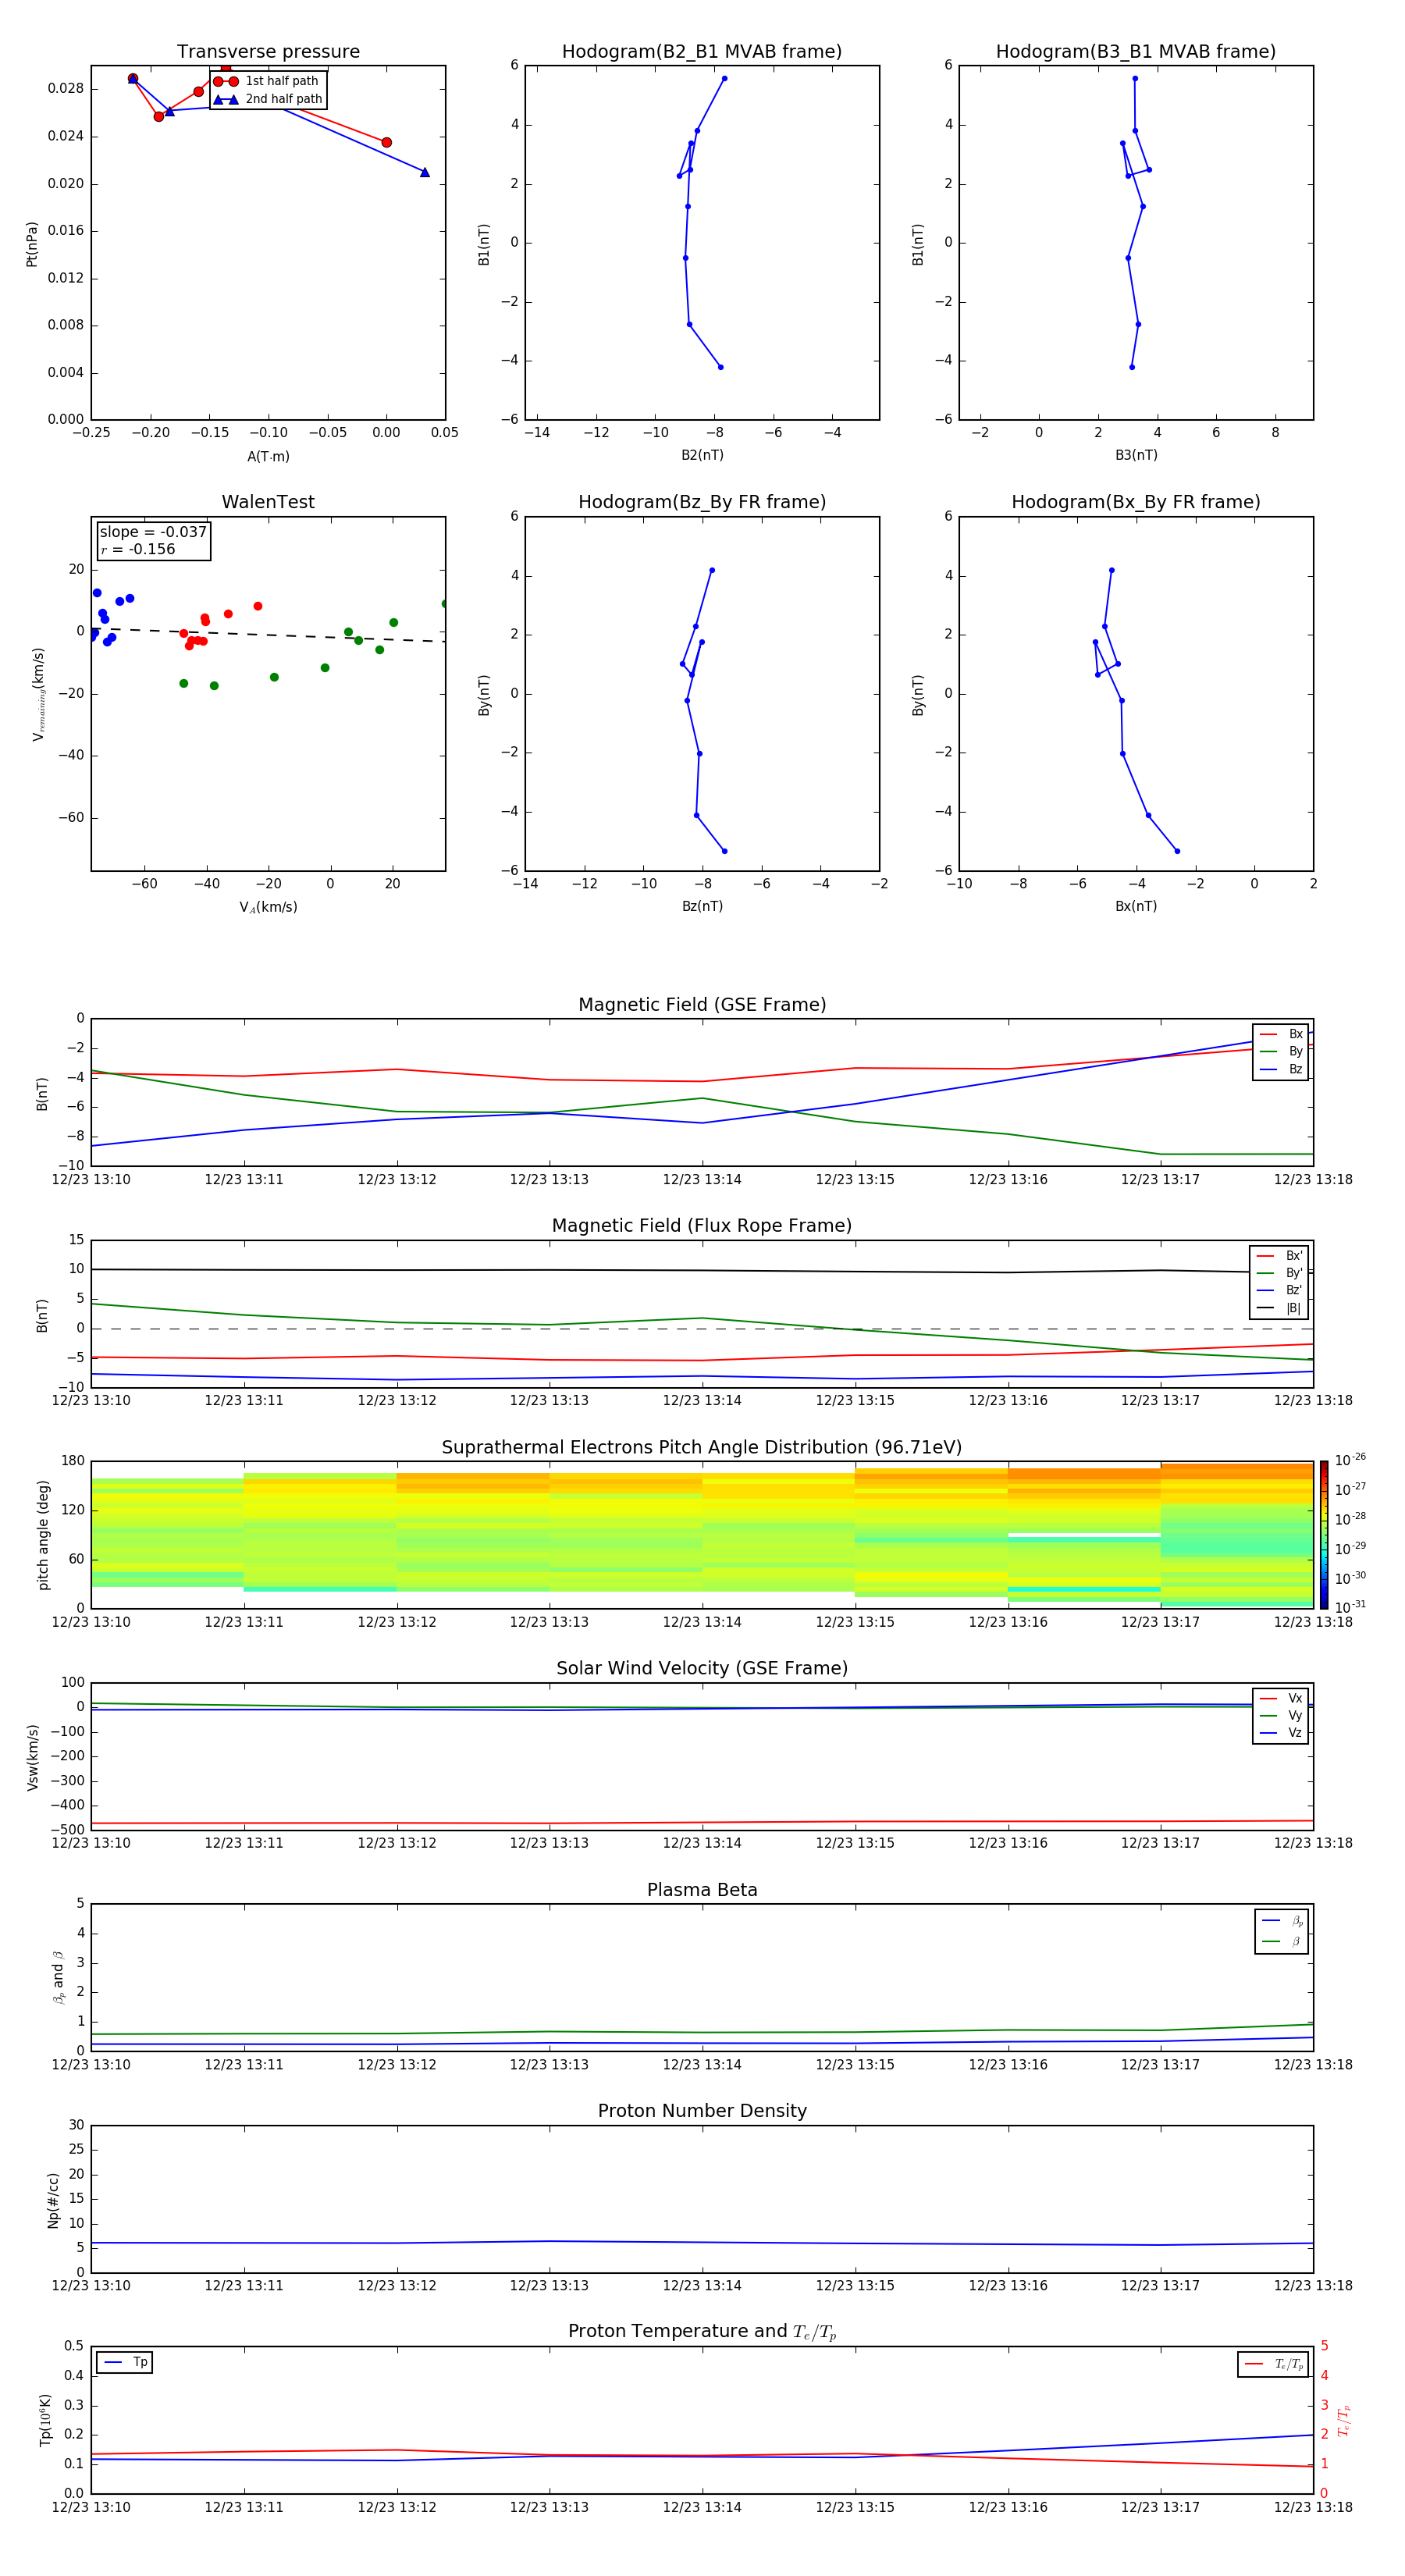Click the "Magnetic Field (GSE Frame)" title
1405x2576 pixels.
tap(702, 1005)
